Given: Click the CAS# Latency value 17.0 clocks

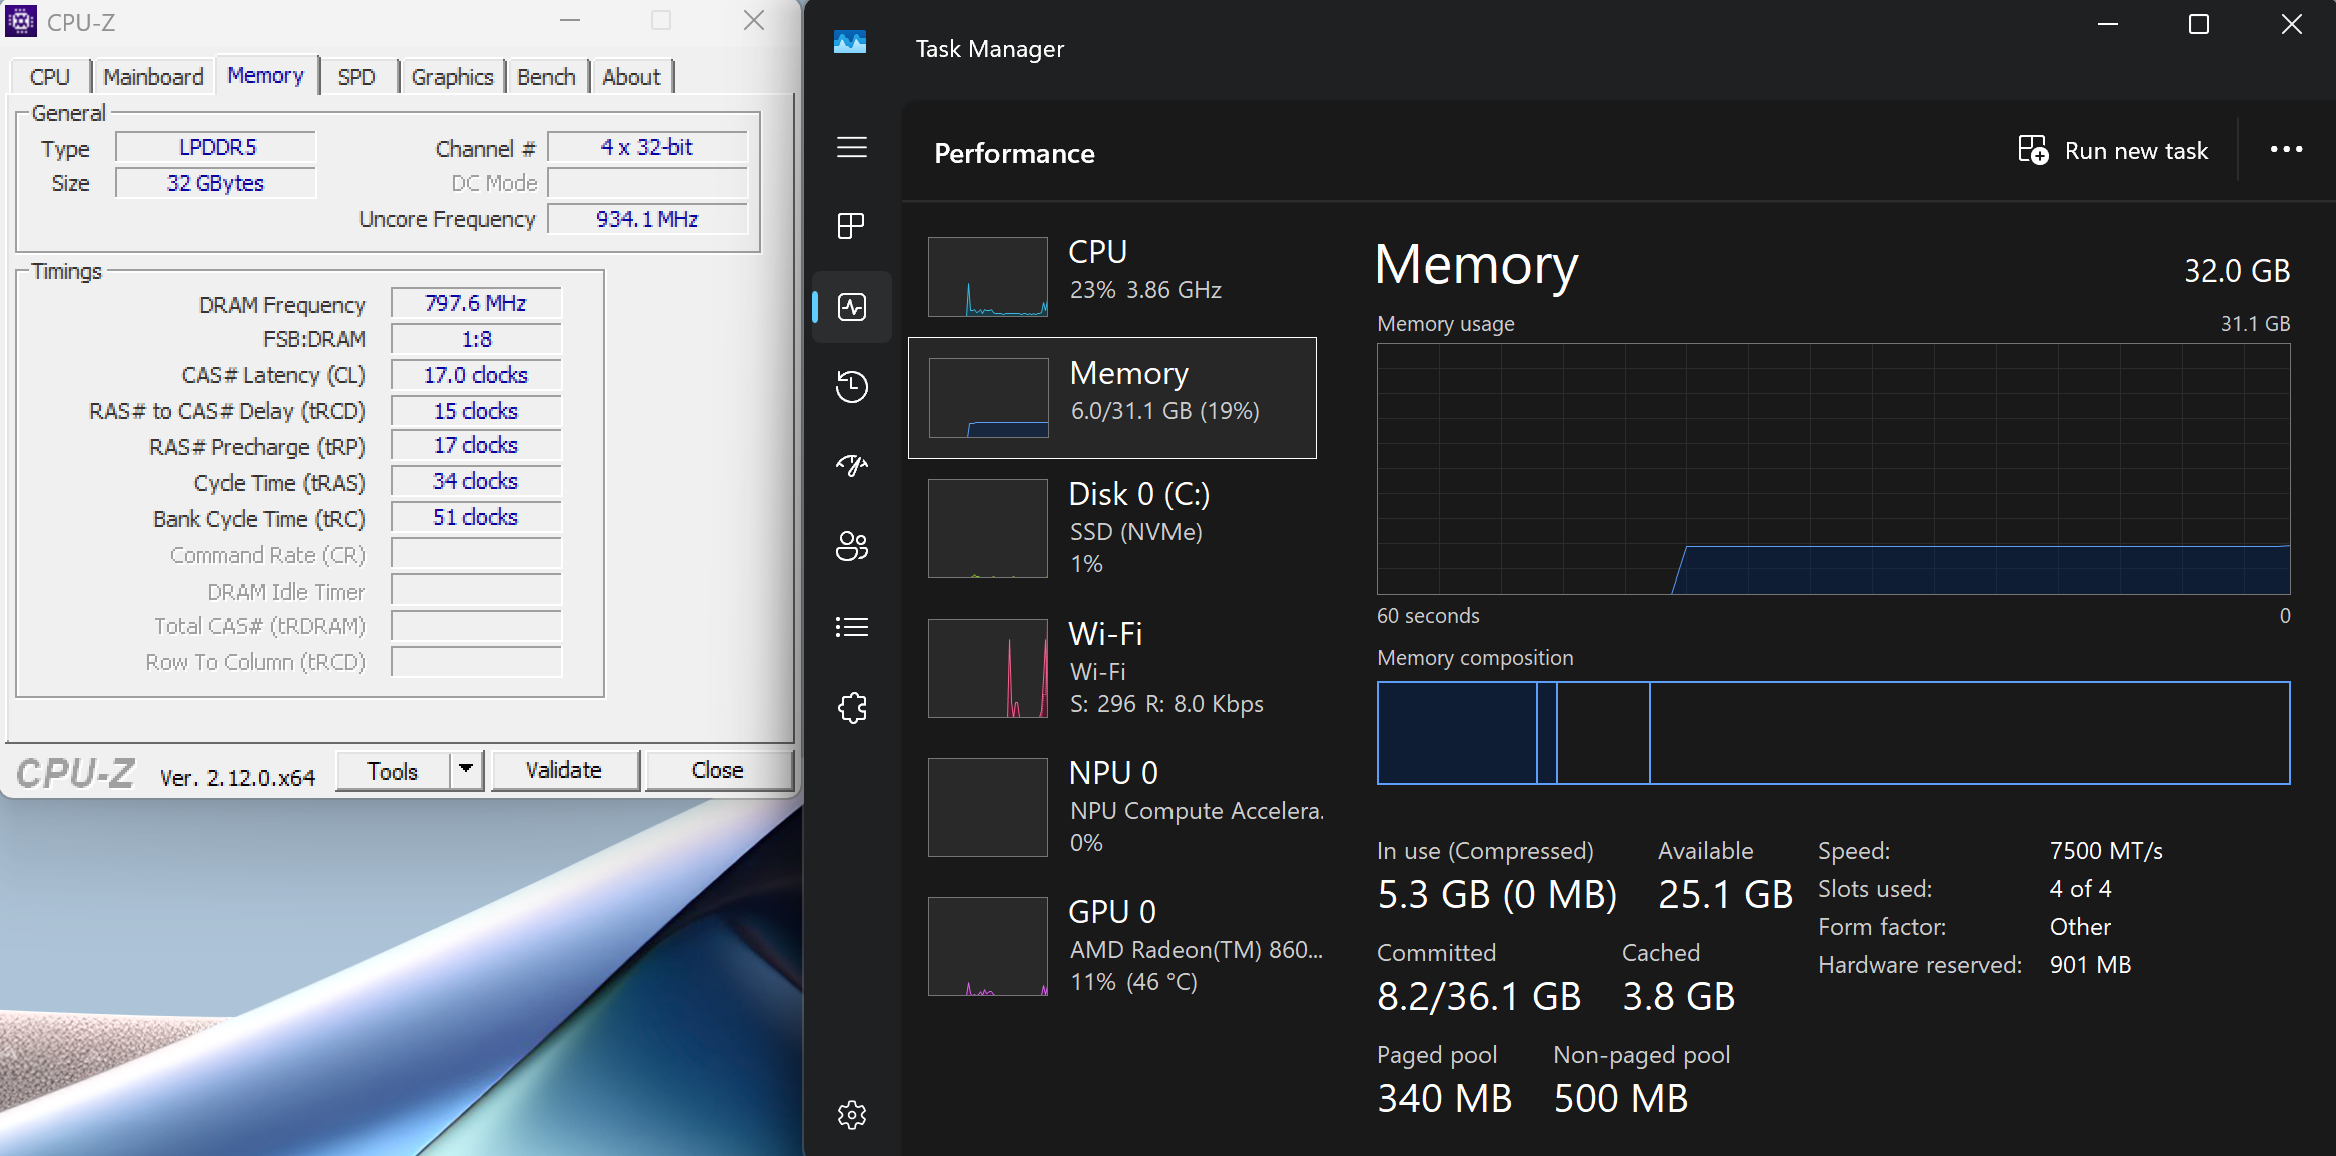Looking at the screenshot, I should pos(476,375).
